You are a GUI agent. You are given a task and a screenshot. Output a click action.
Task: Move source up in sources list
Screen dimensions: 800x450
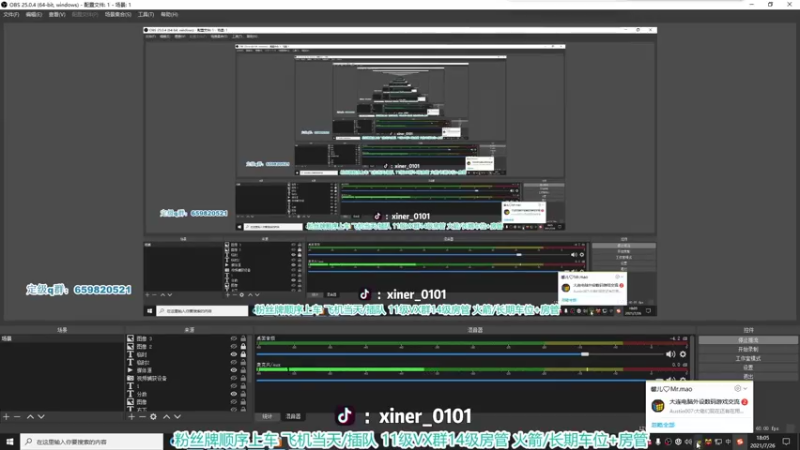(166, 417)
